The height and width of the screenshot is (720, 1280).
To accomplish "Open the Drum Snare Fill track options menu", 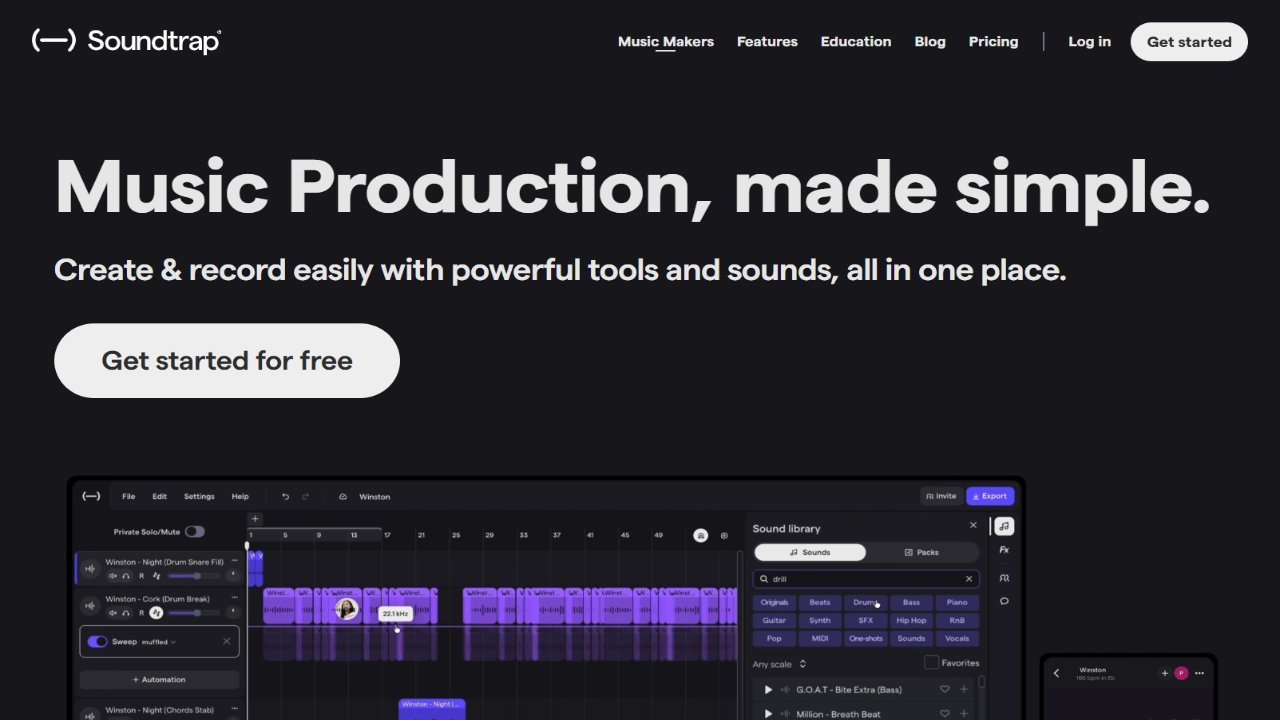I will pyautogui.click(x=234, y=561).
